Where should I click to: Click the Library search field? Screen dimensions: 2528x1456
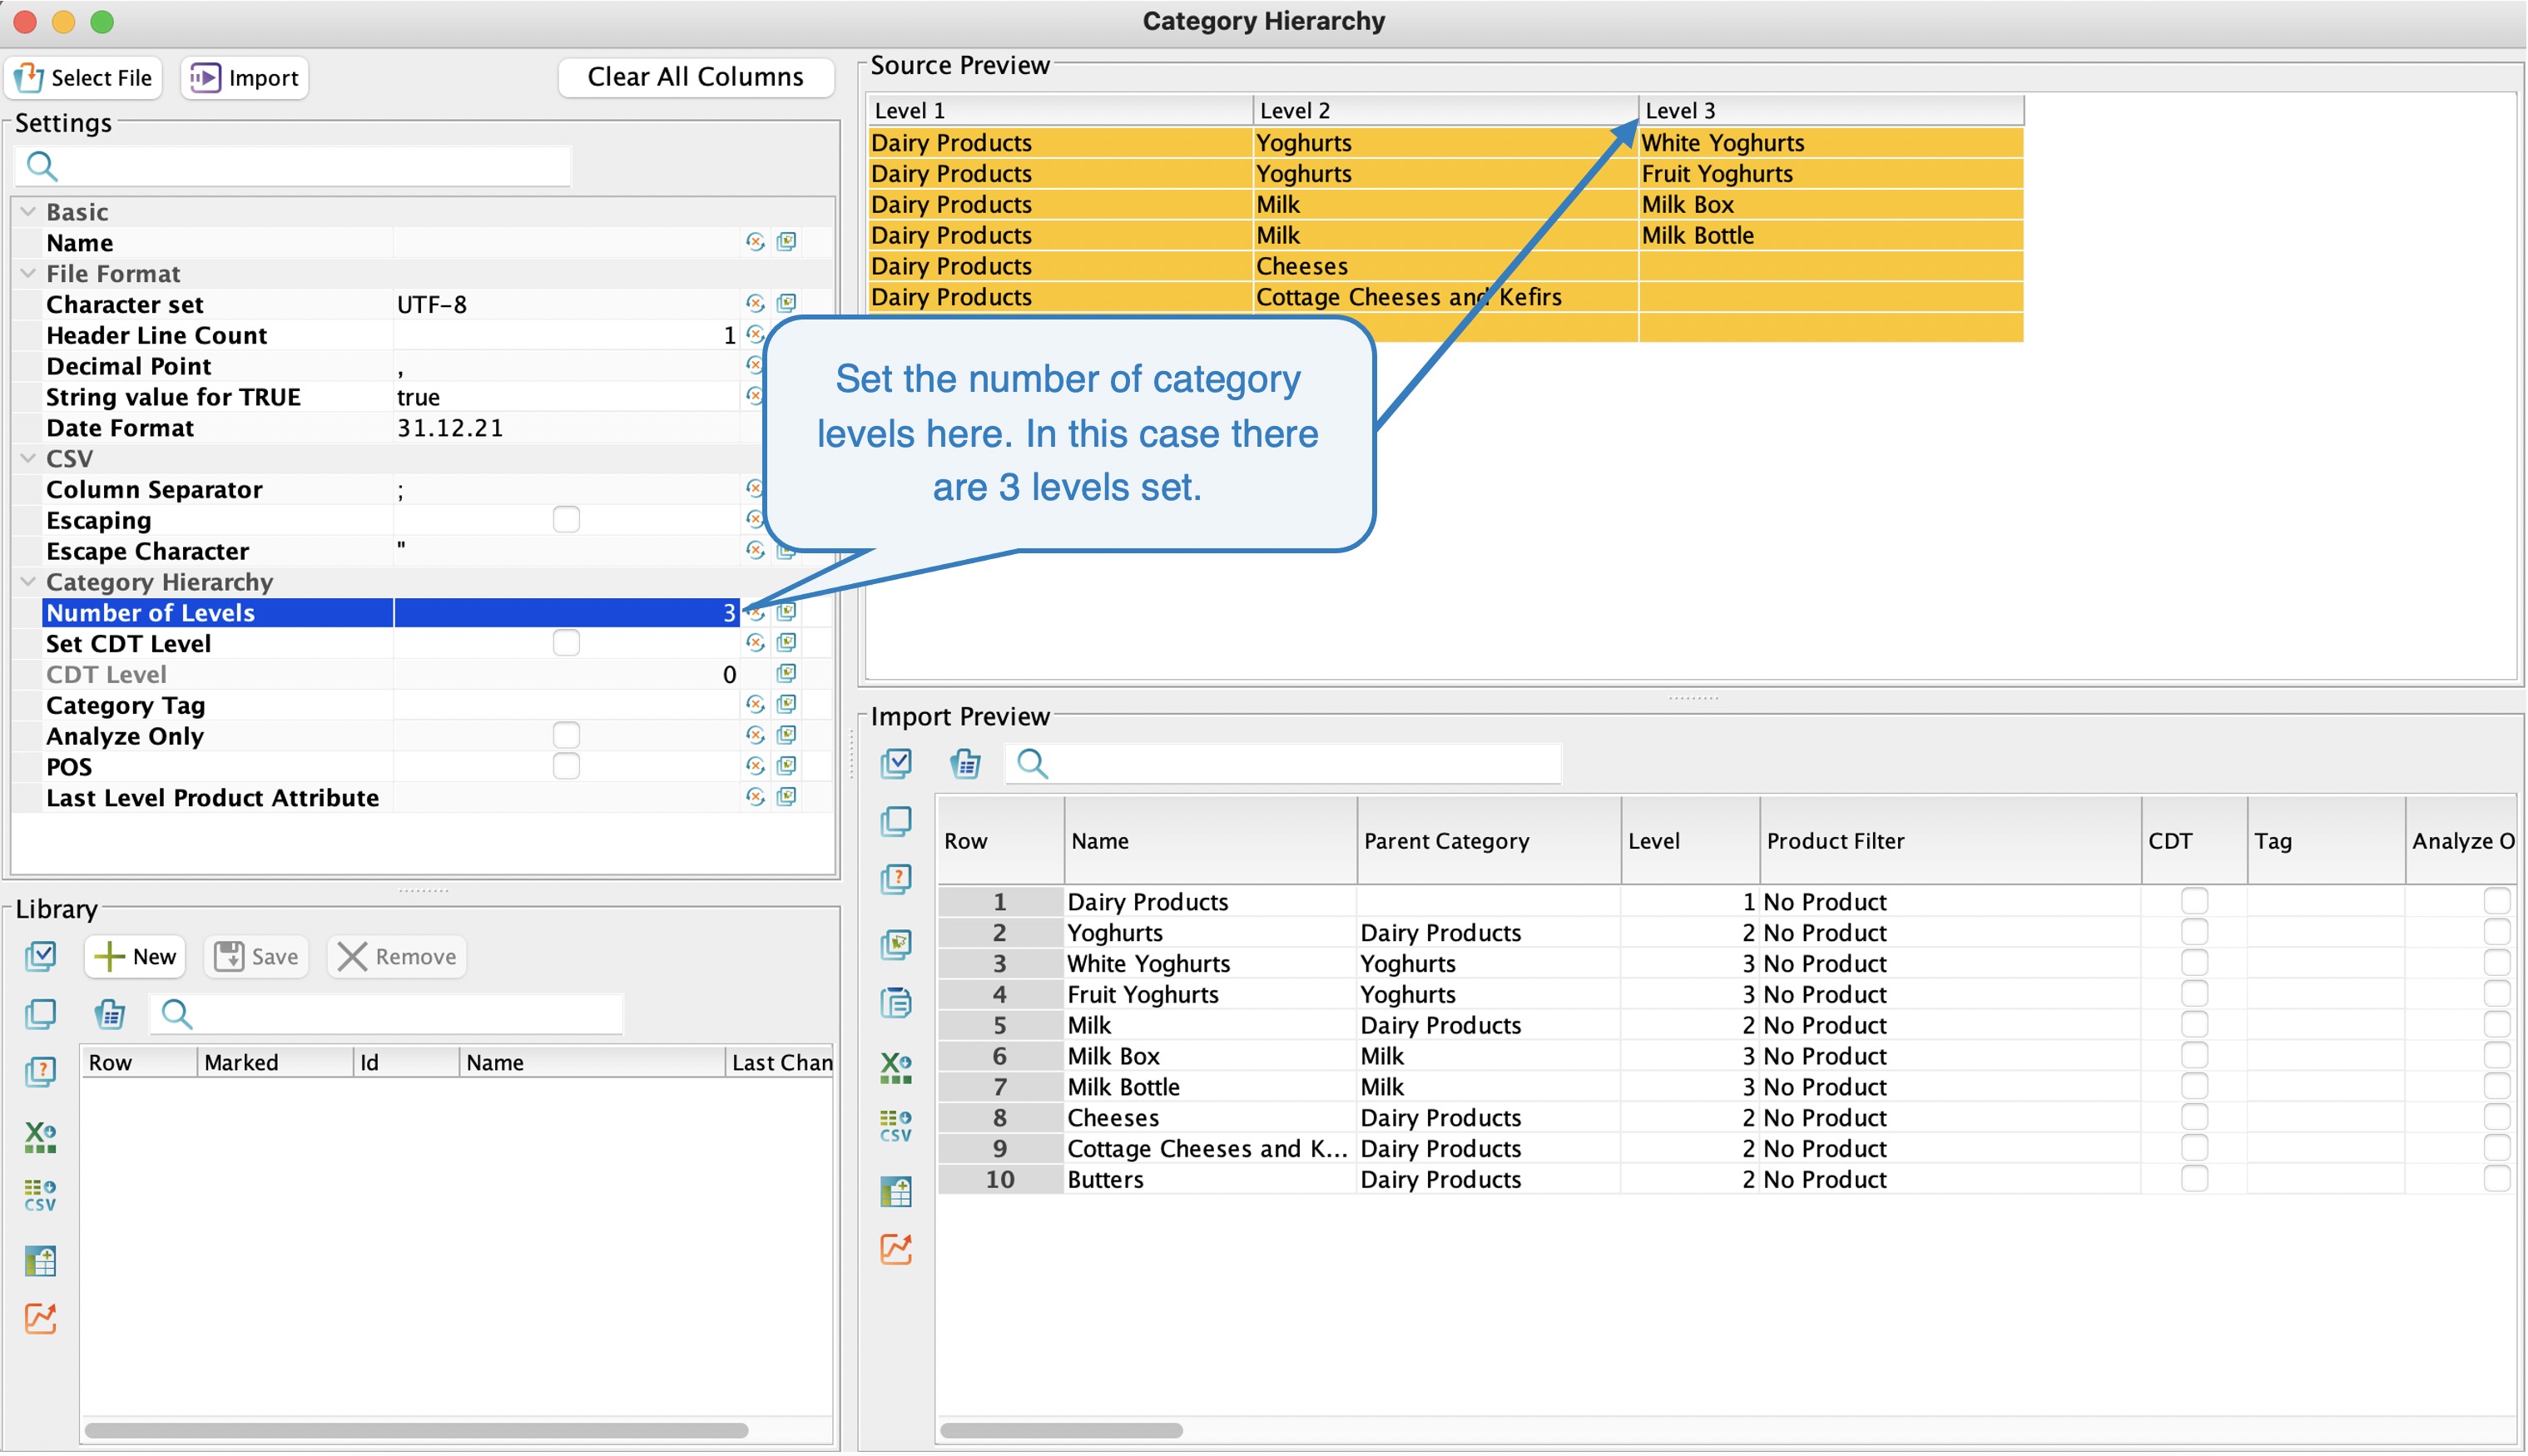386,1014
